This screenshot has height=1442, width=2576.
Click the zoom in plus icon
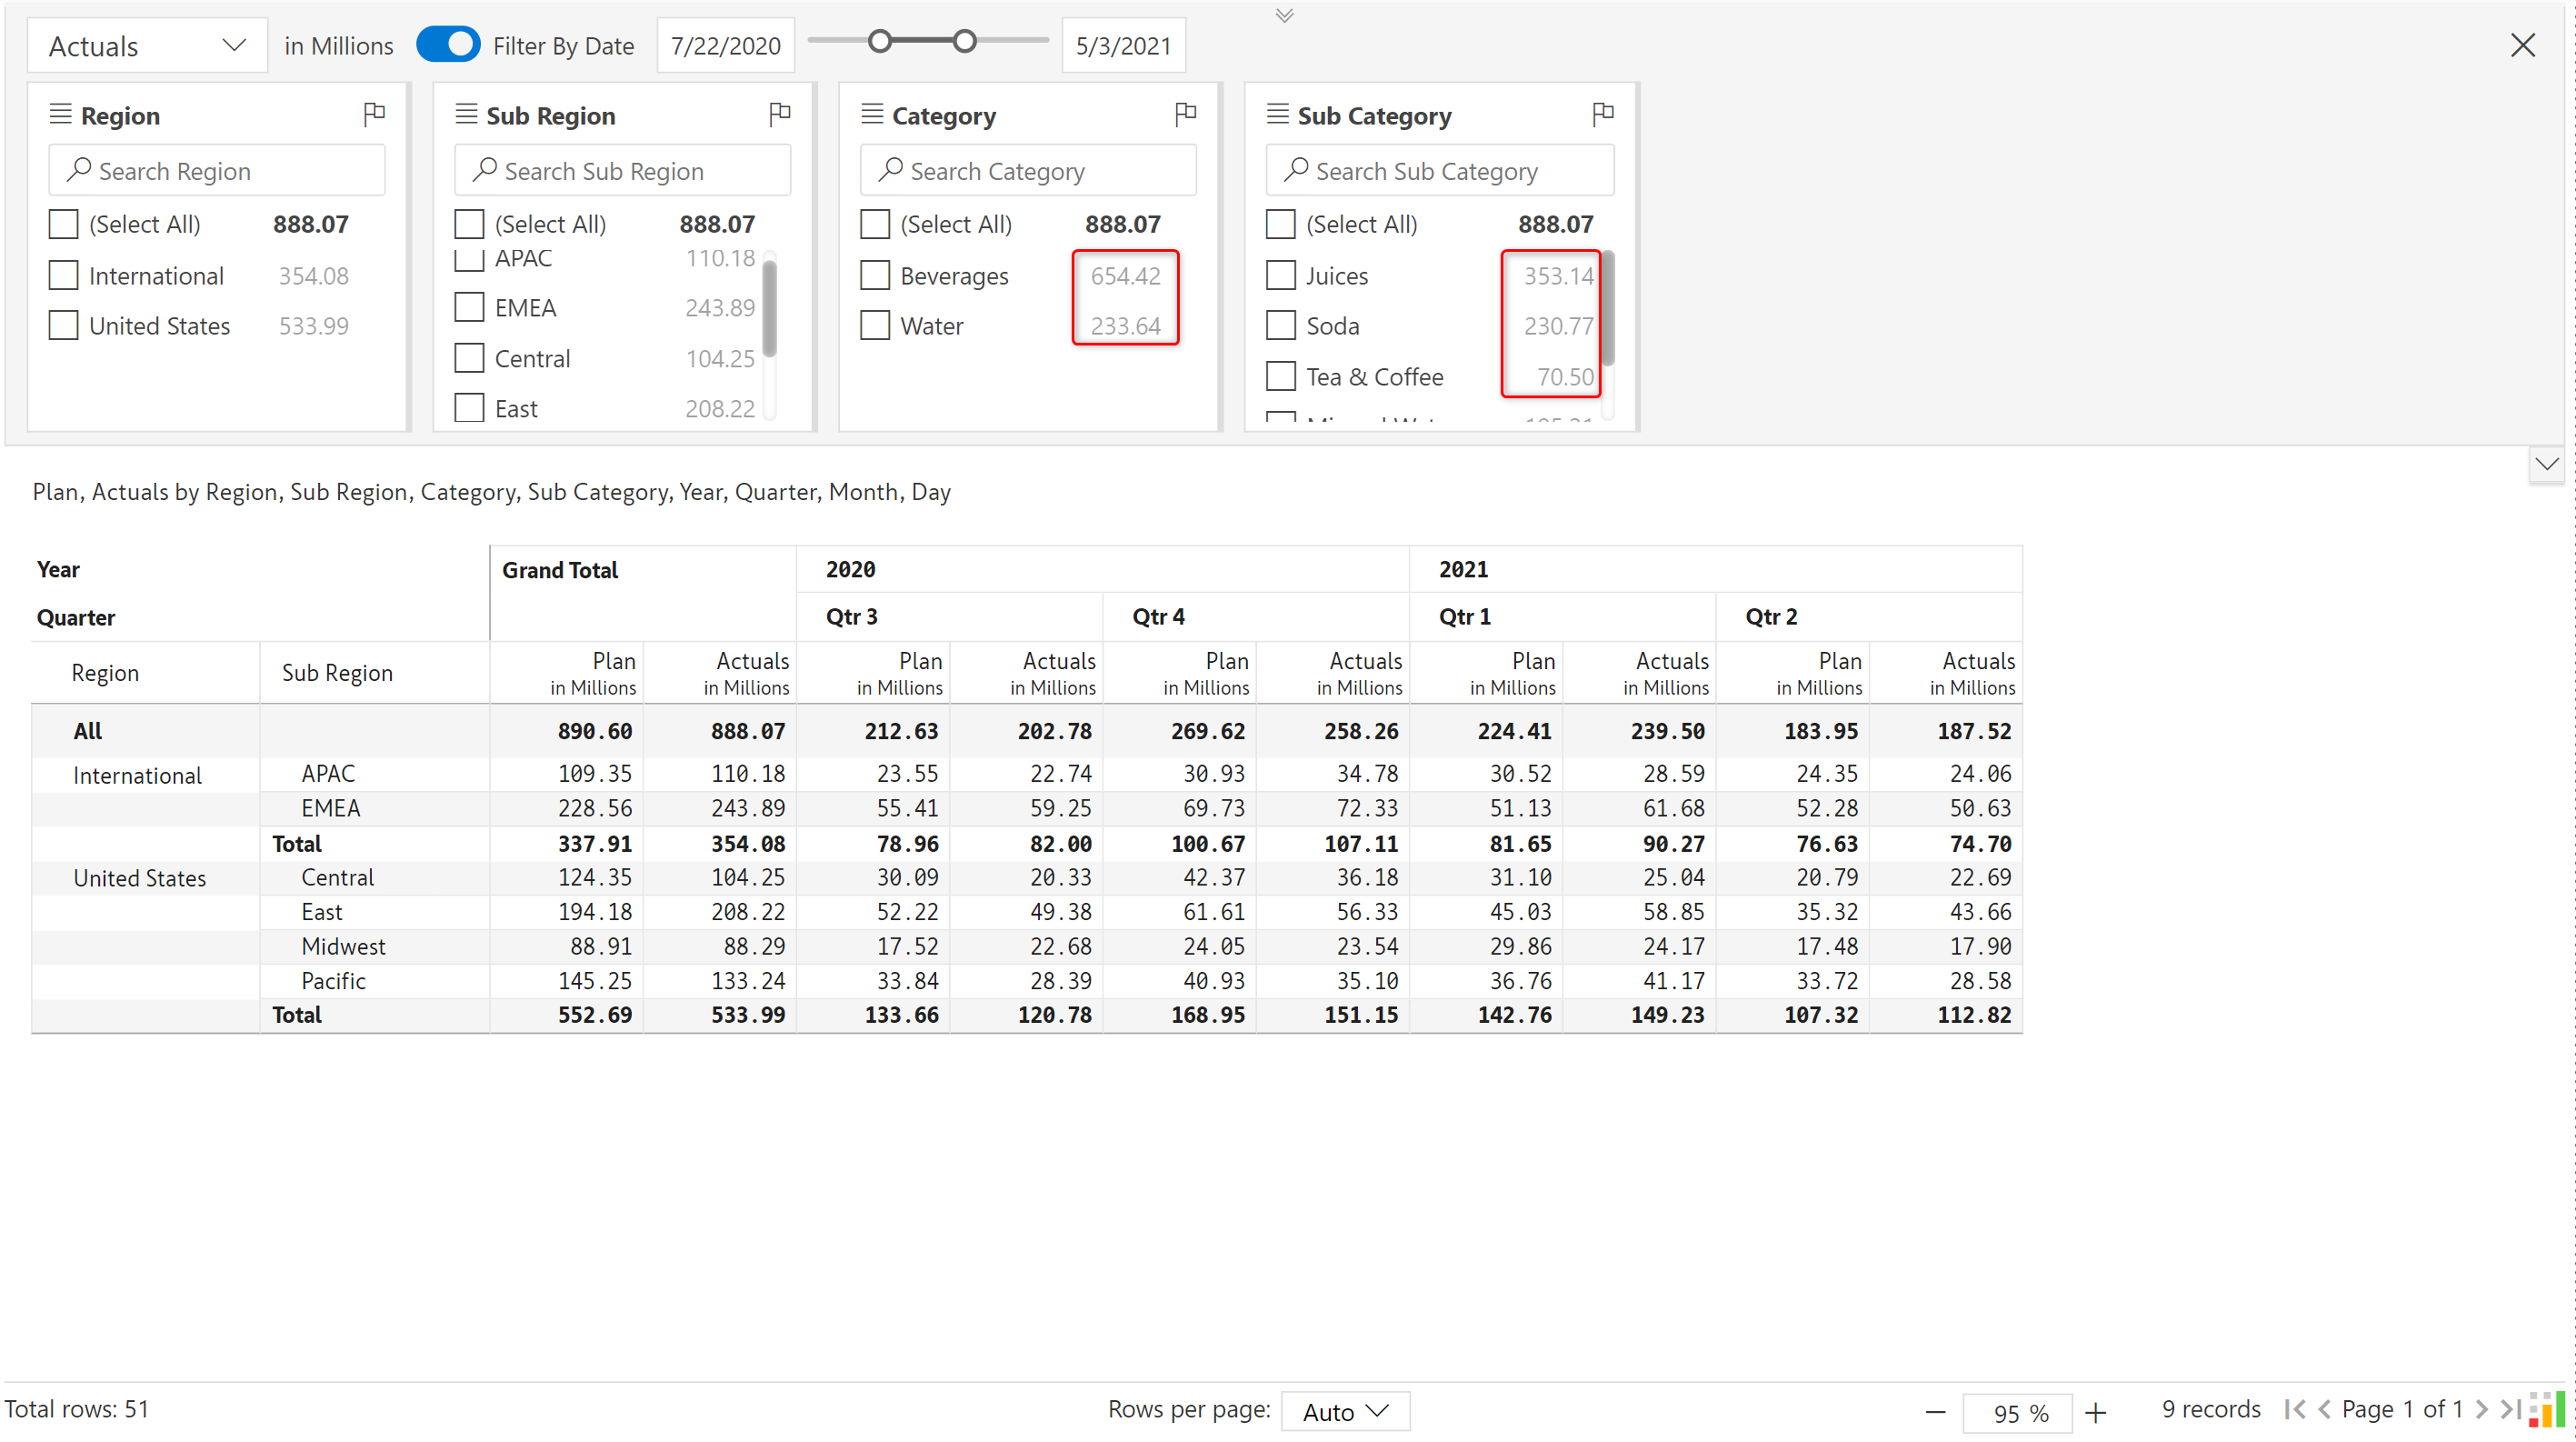point(2096,1412)
